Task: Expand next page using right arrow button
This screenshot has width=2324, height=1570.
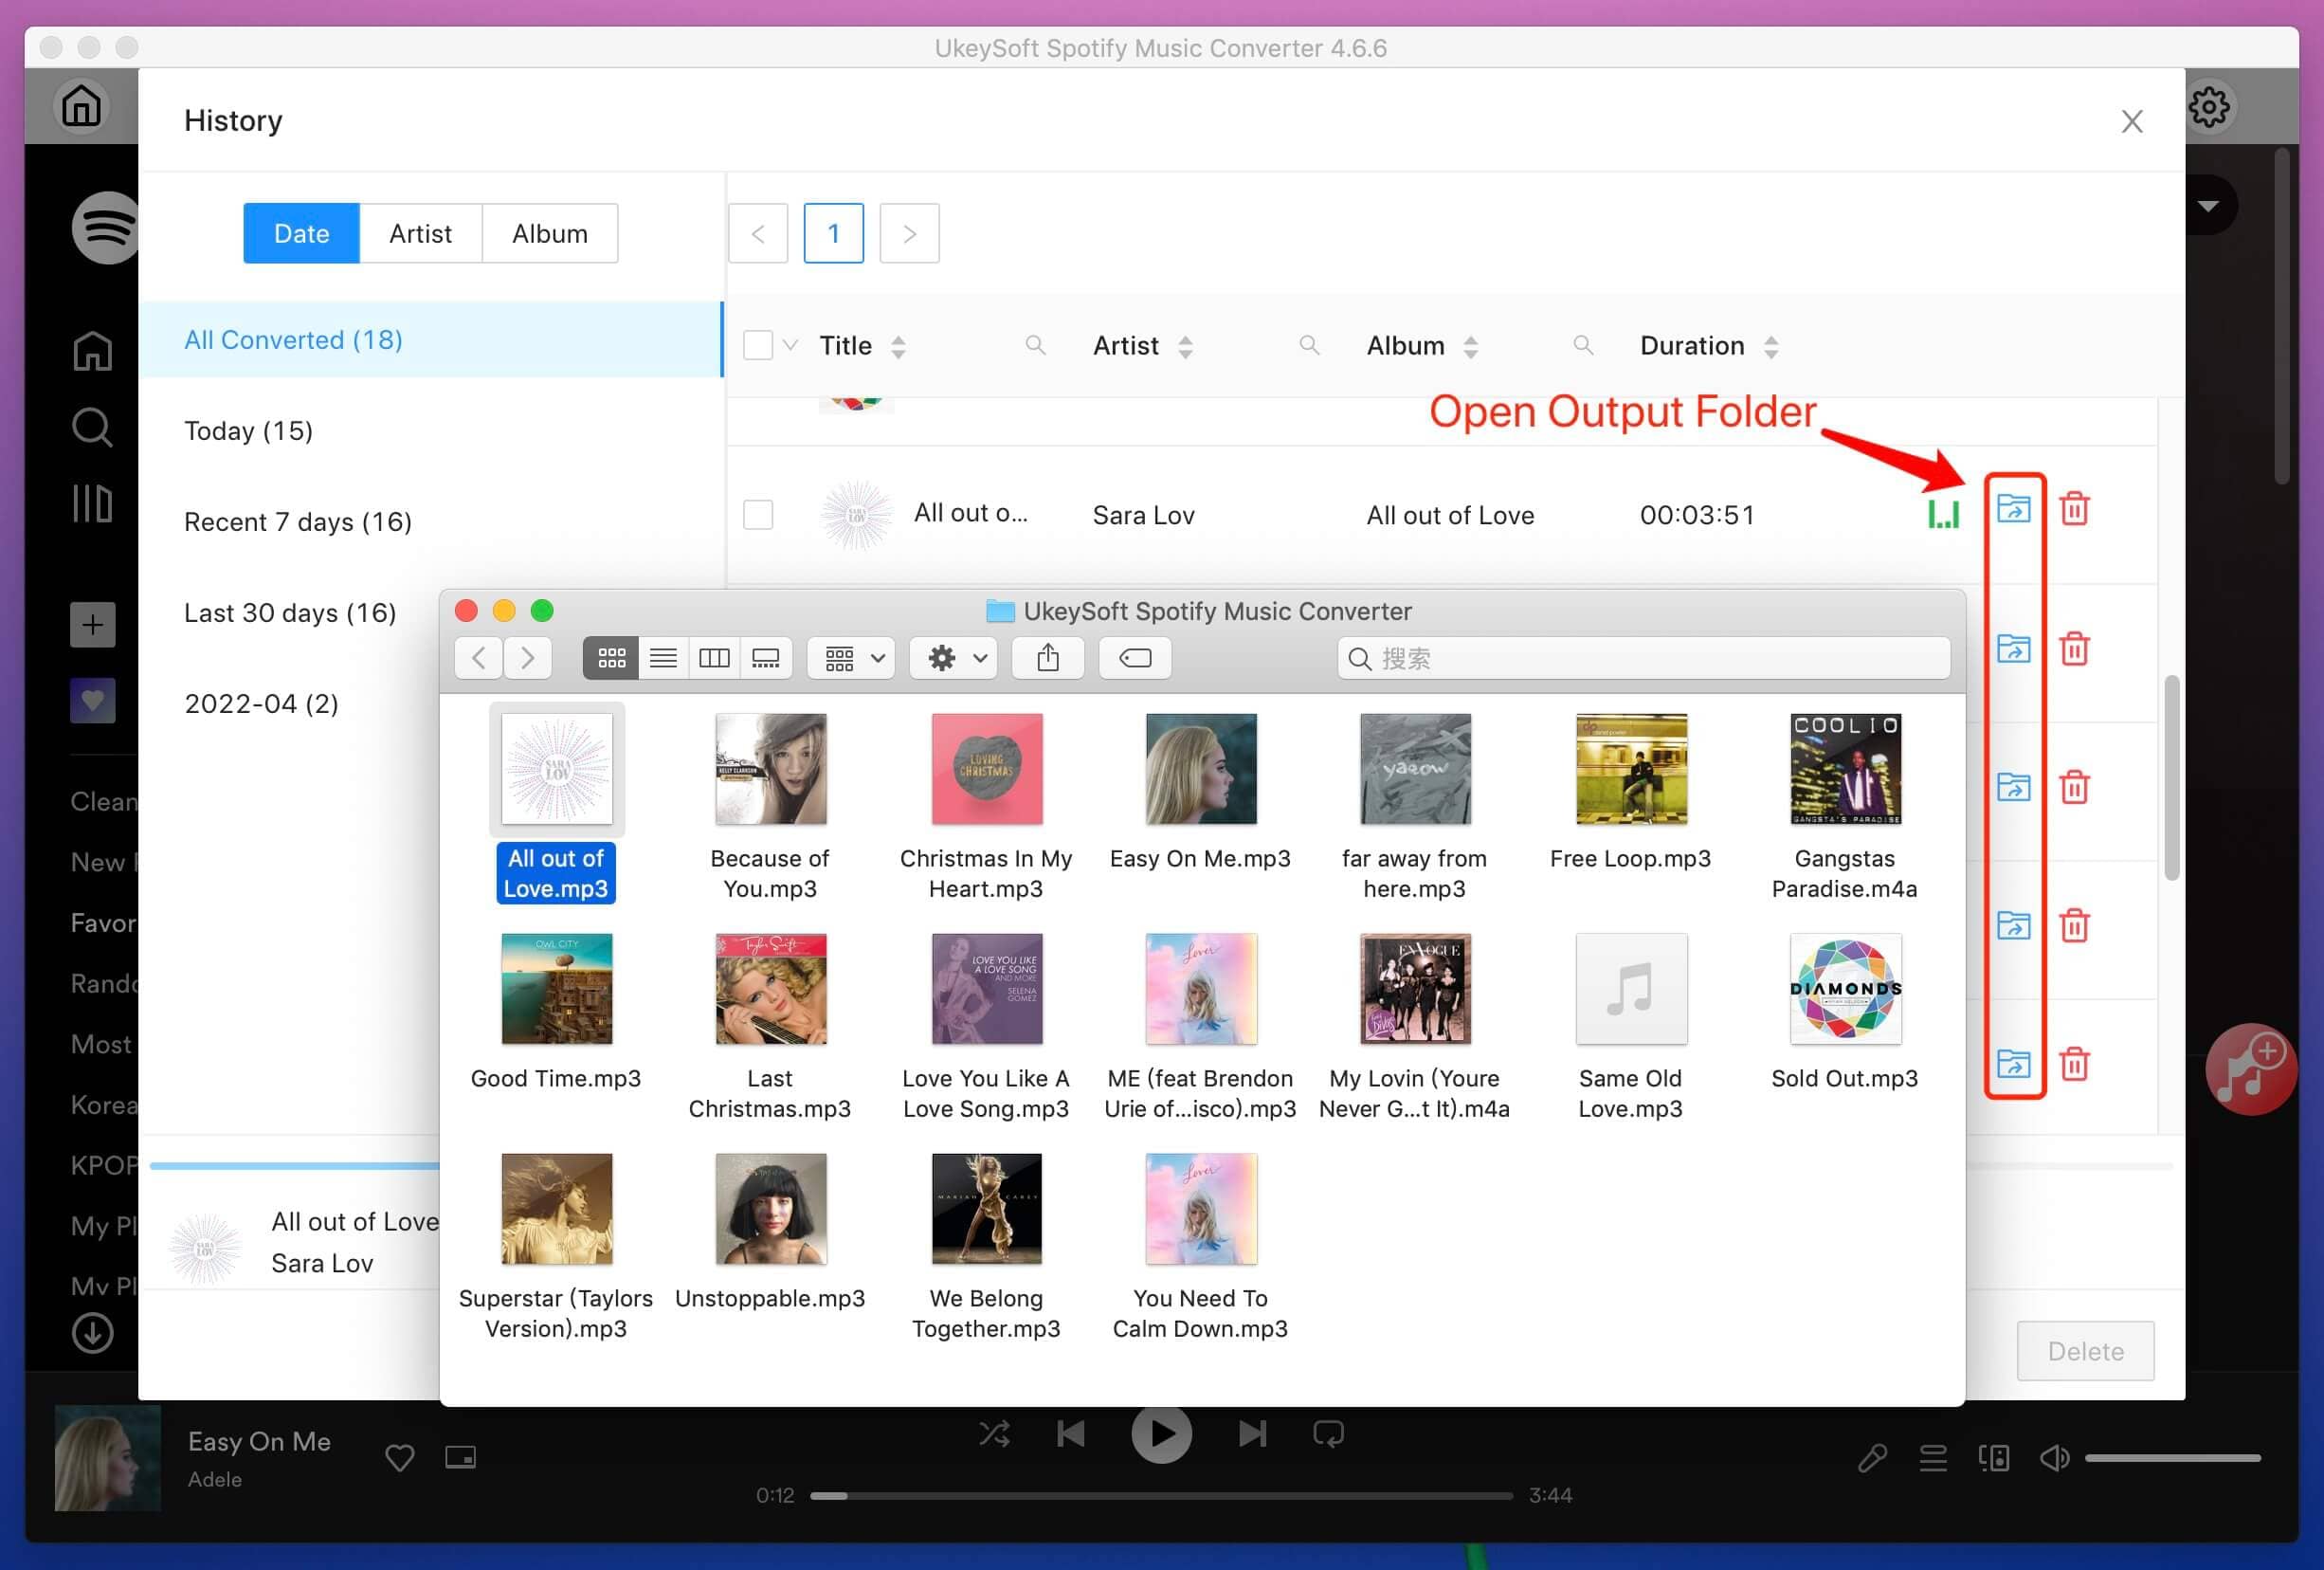Action: point(907,233)
